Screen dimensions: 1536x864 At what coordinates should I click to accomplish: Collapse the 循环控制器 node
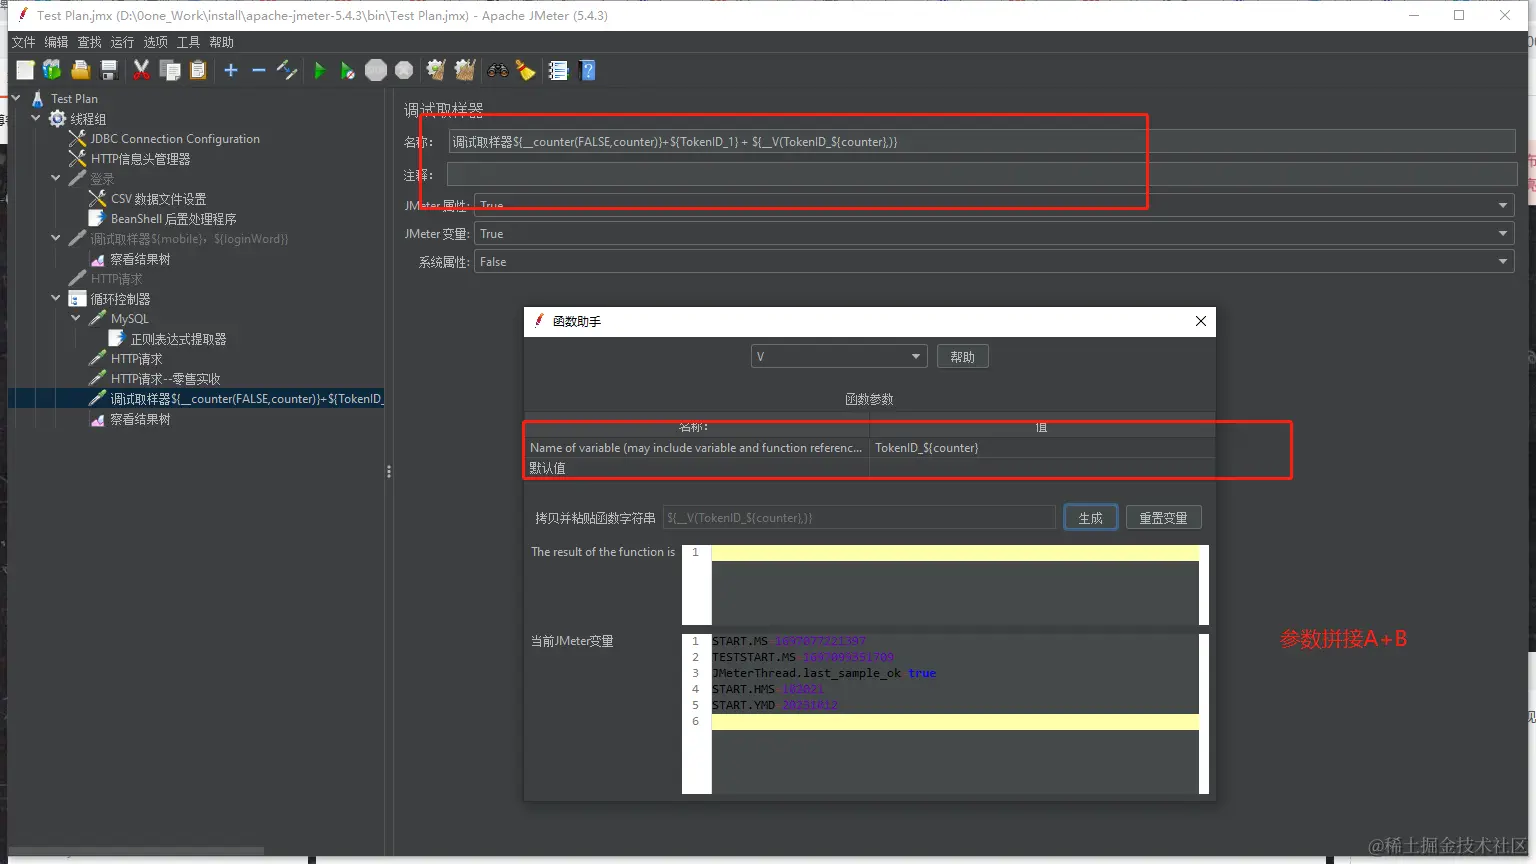[56, 298]
